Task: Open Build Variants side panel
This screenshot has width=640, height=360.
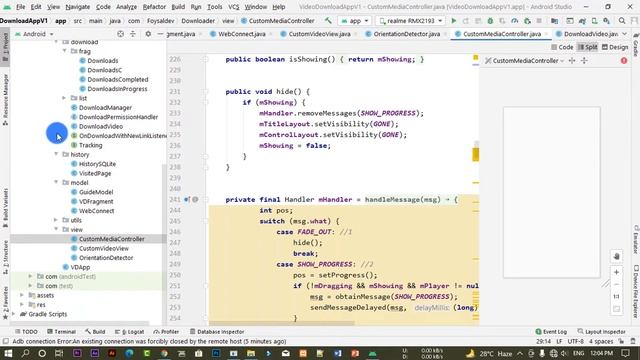Action: (5, 208)
